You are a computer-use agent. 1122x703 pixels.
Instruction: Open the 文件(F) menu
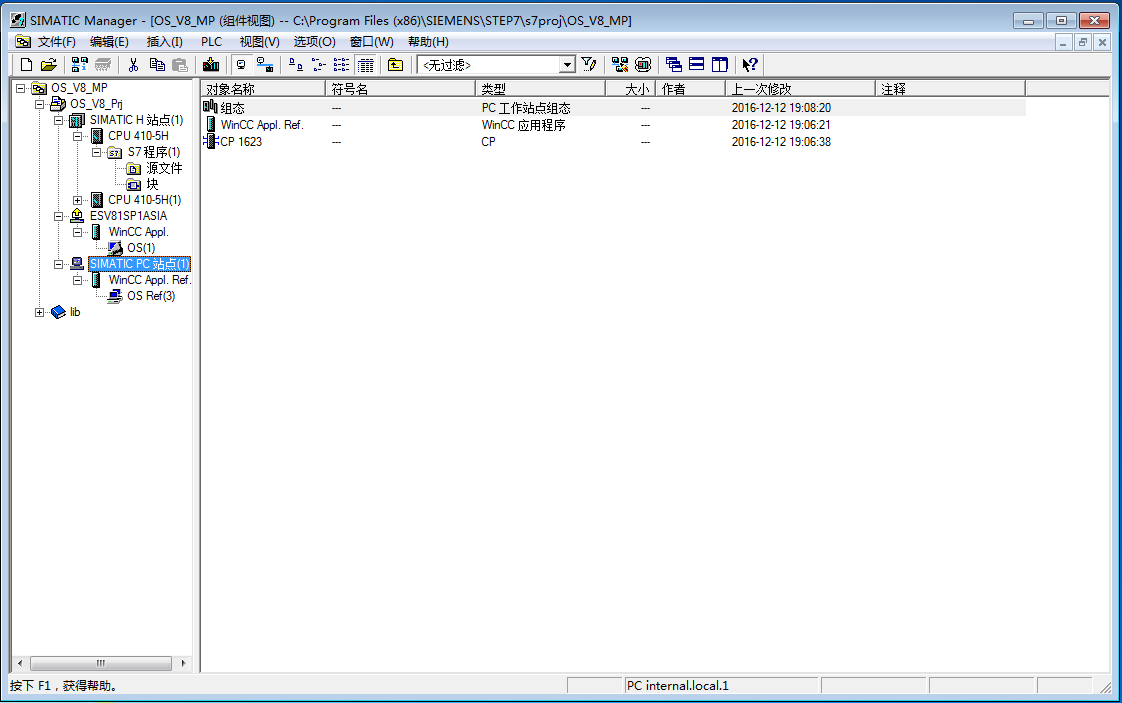(x=57, y=42)
